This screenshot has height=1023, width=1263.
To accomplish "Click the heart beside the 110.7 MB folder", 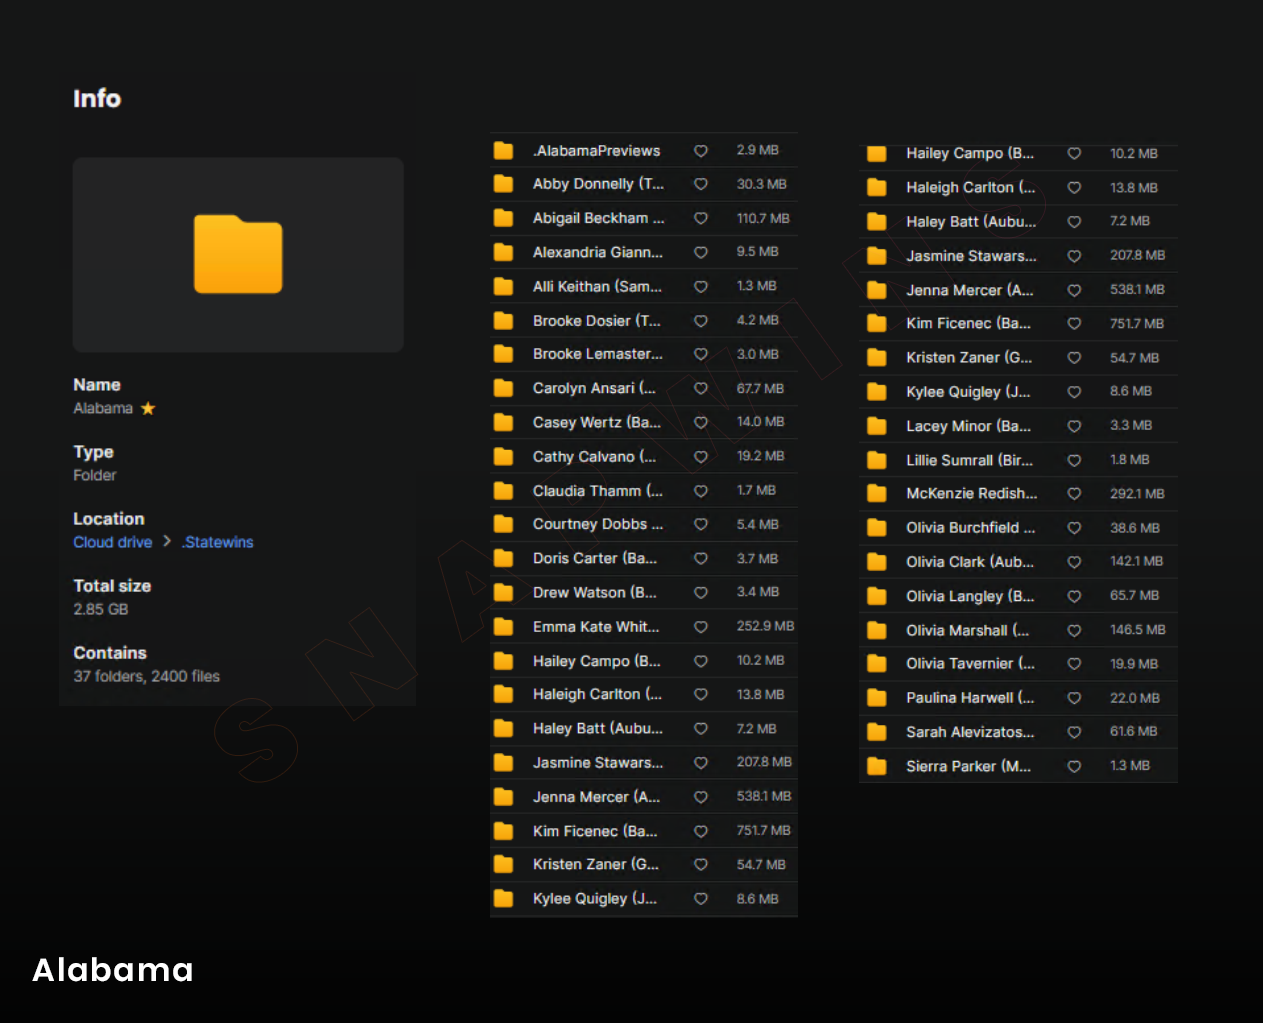I will (x=701, y=218).
